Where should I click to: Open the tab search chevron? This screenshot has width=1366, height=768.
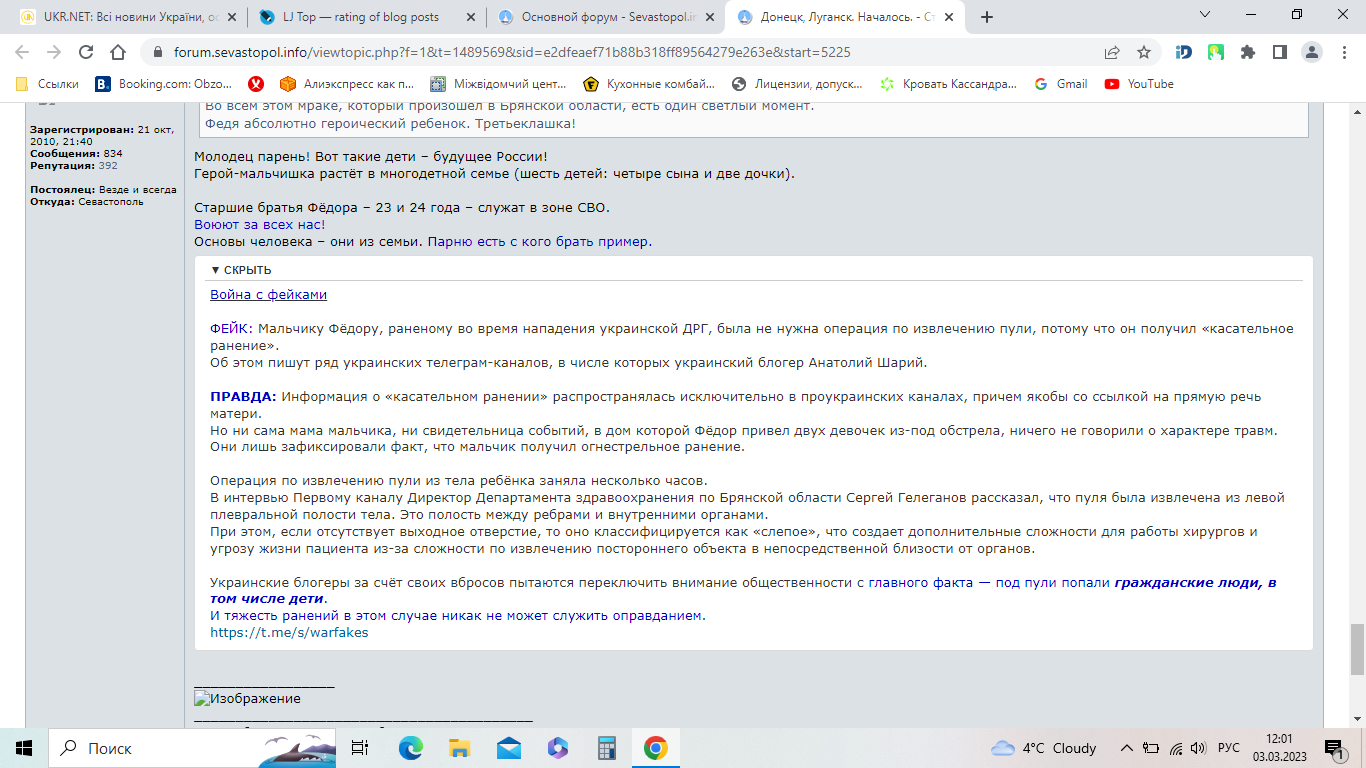(1203, 14)
